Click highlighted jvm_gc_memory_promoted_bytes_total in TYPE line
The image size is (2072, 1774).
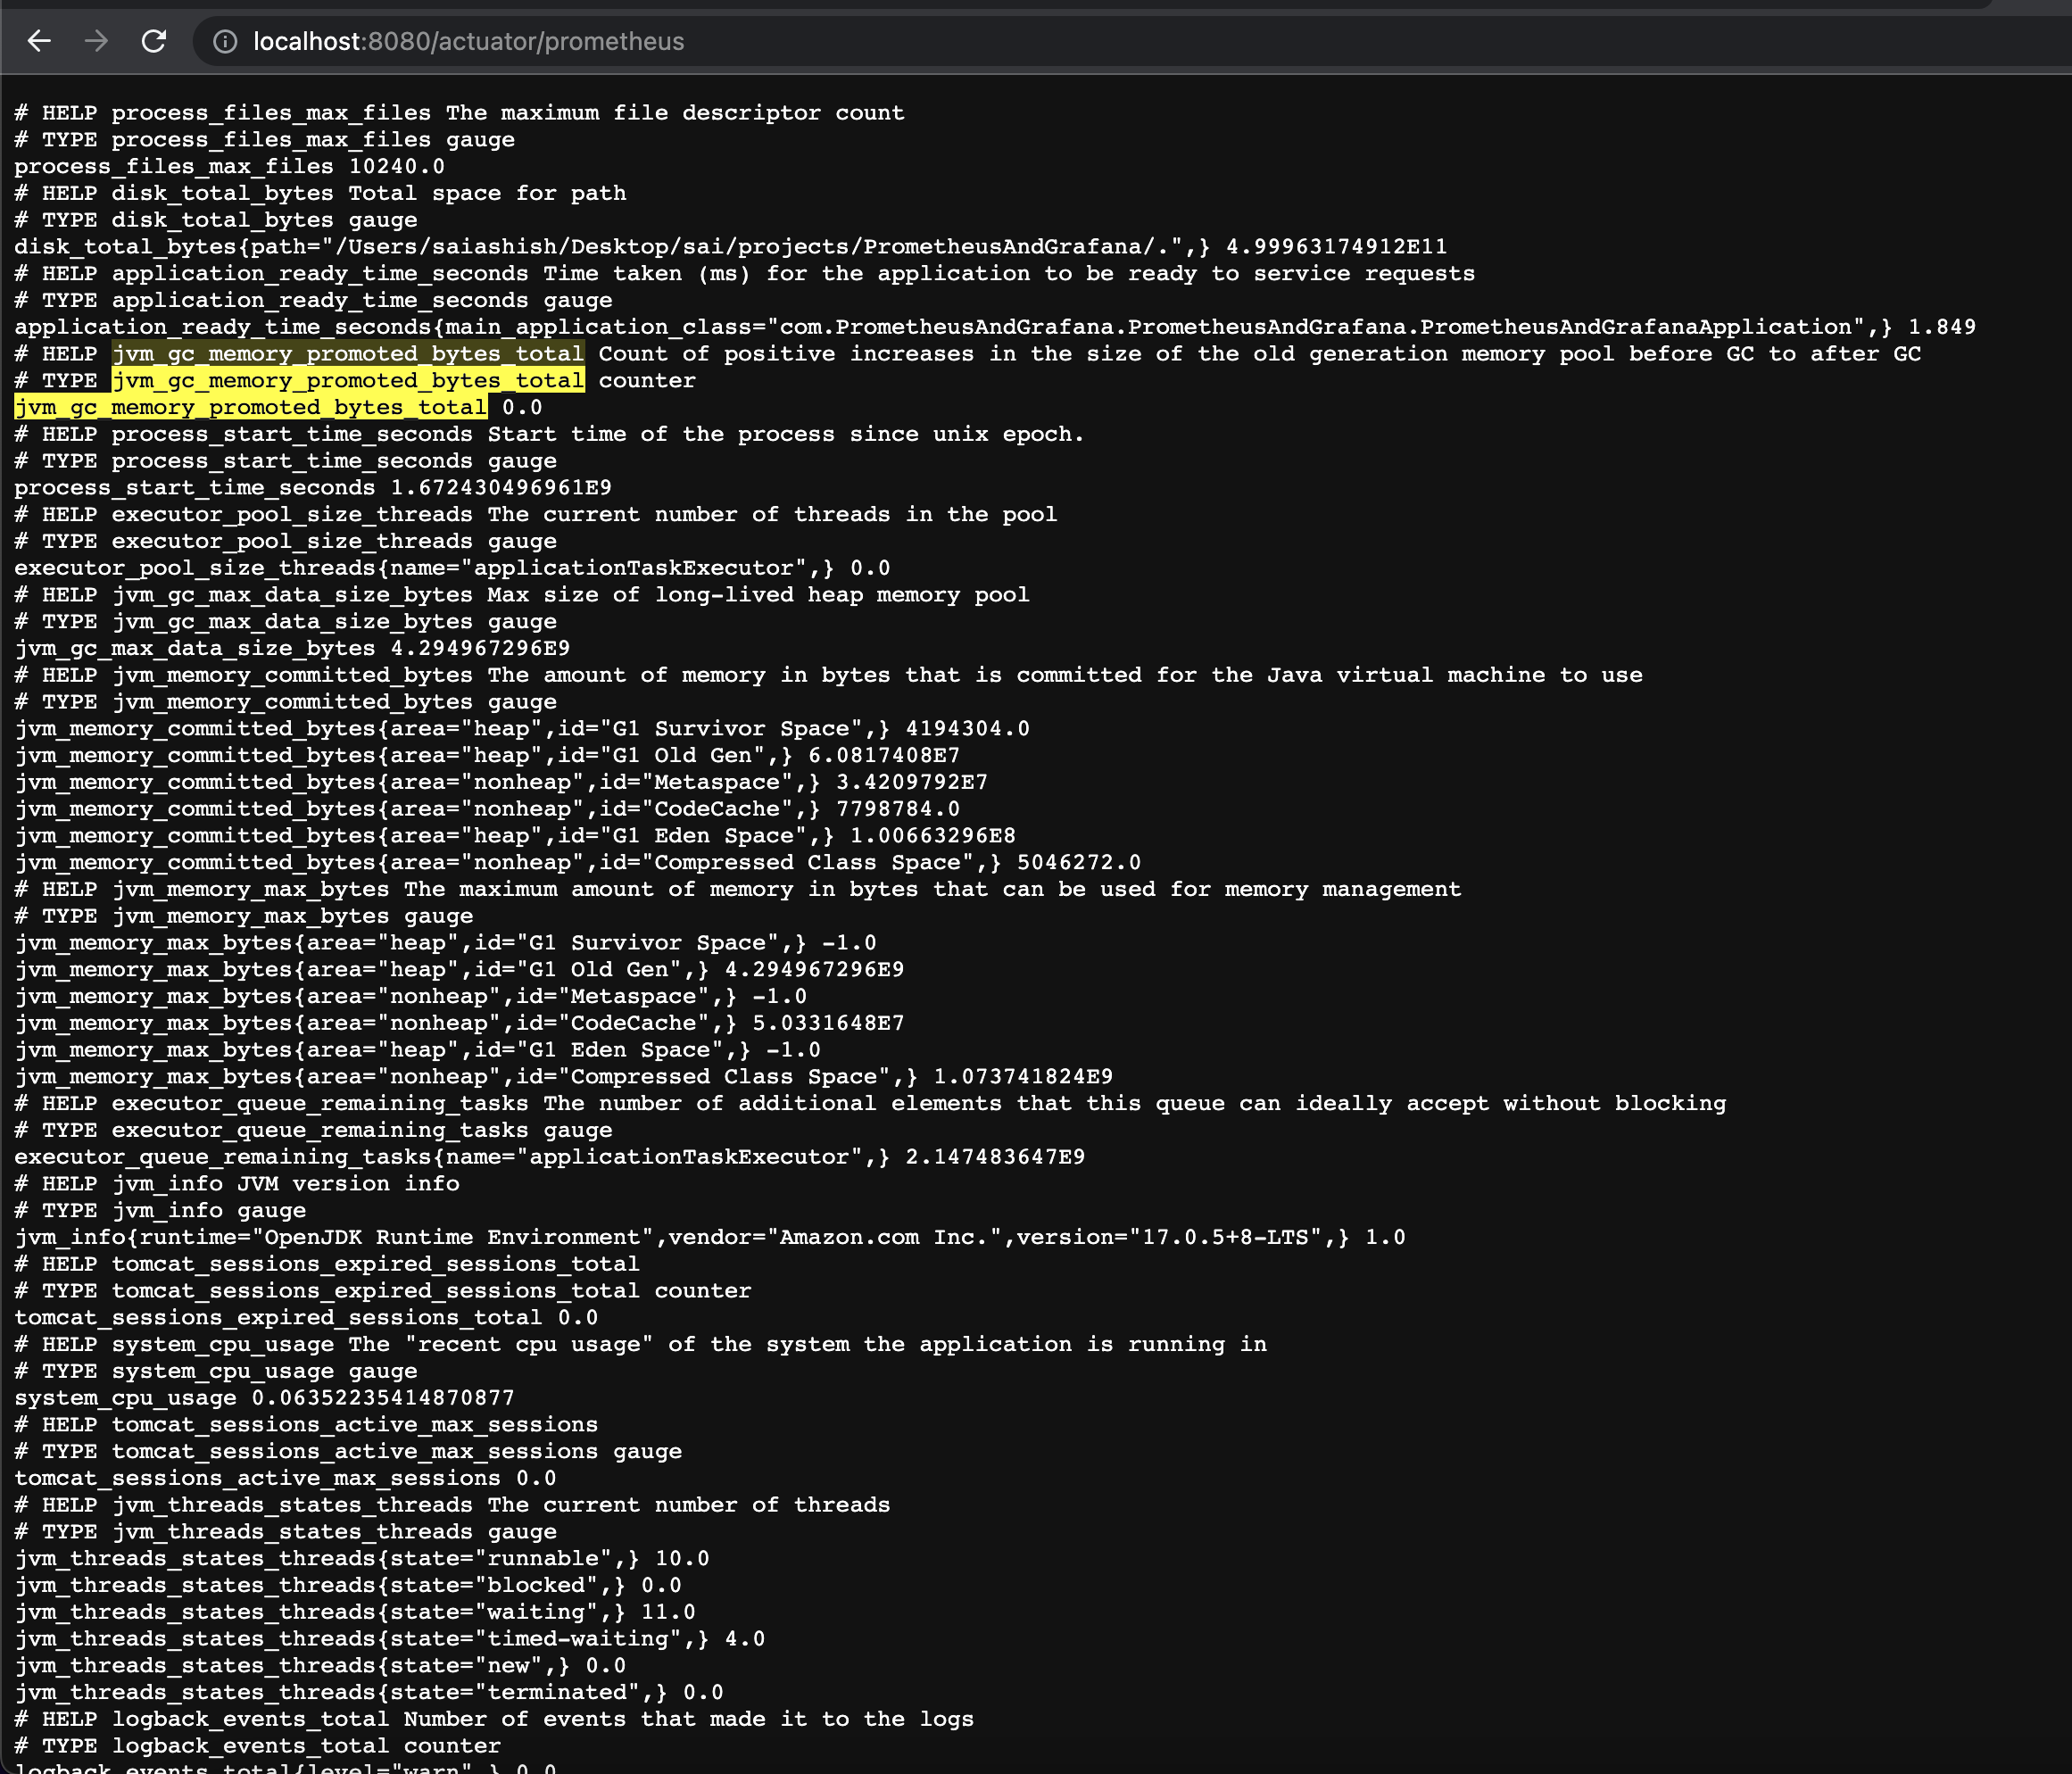(x=347, y=381)
